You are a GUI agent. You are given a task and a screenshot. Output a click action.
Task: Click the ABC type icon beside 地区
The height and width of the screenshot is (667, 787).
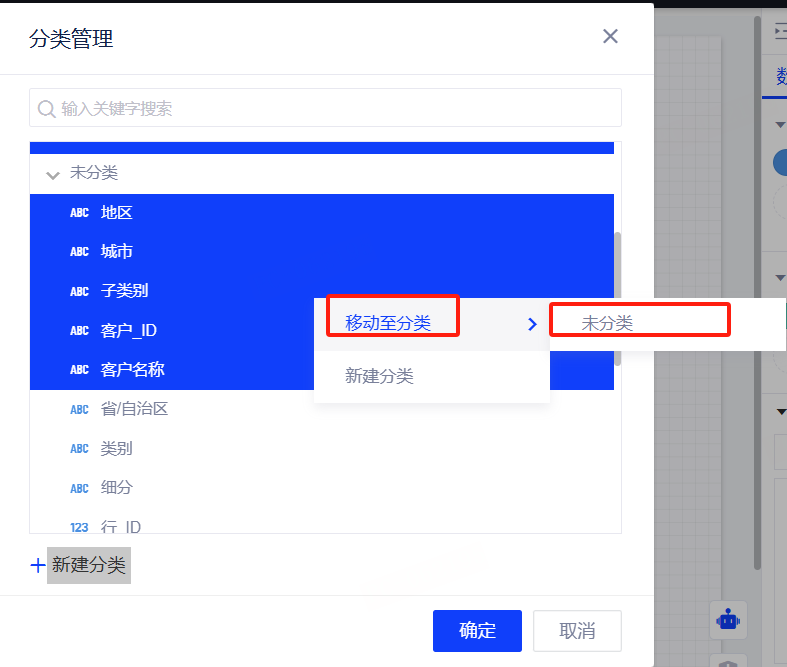pyautogui.click(x=79, y=213)
